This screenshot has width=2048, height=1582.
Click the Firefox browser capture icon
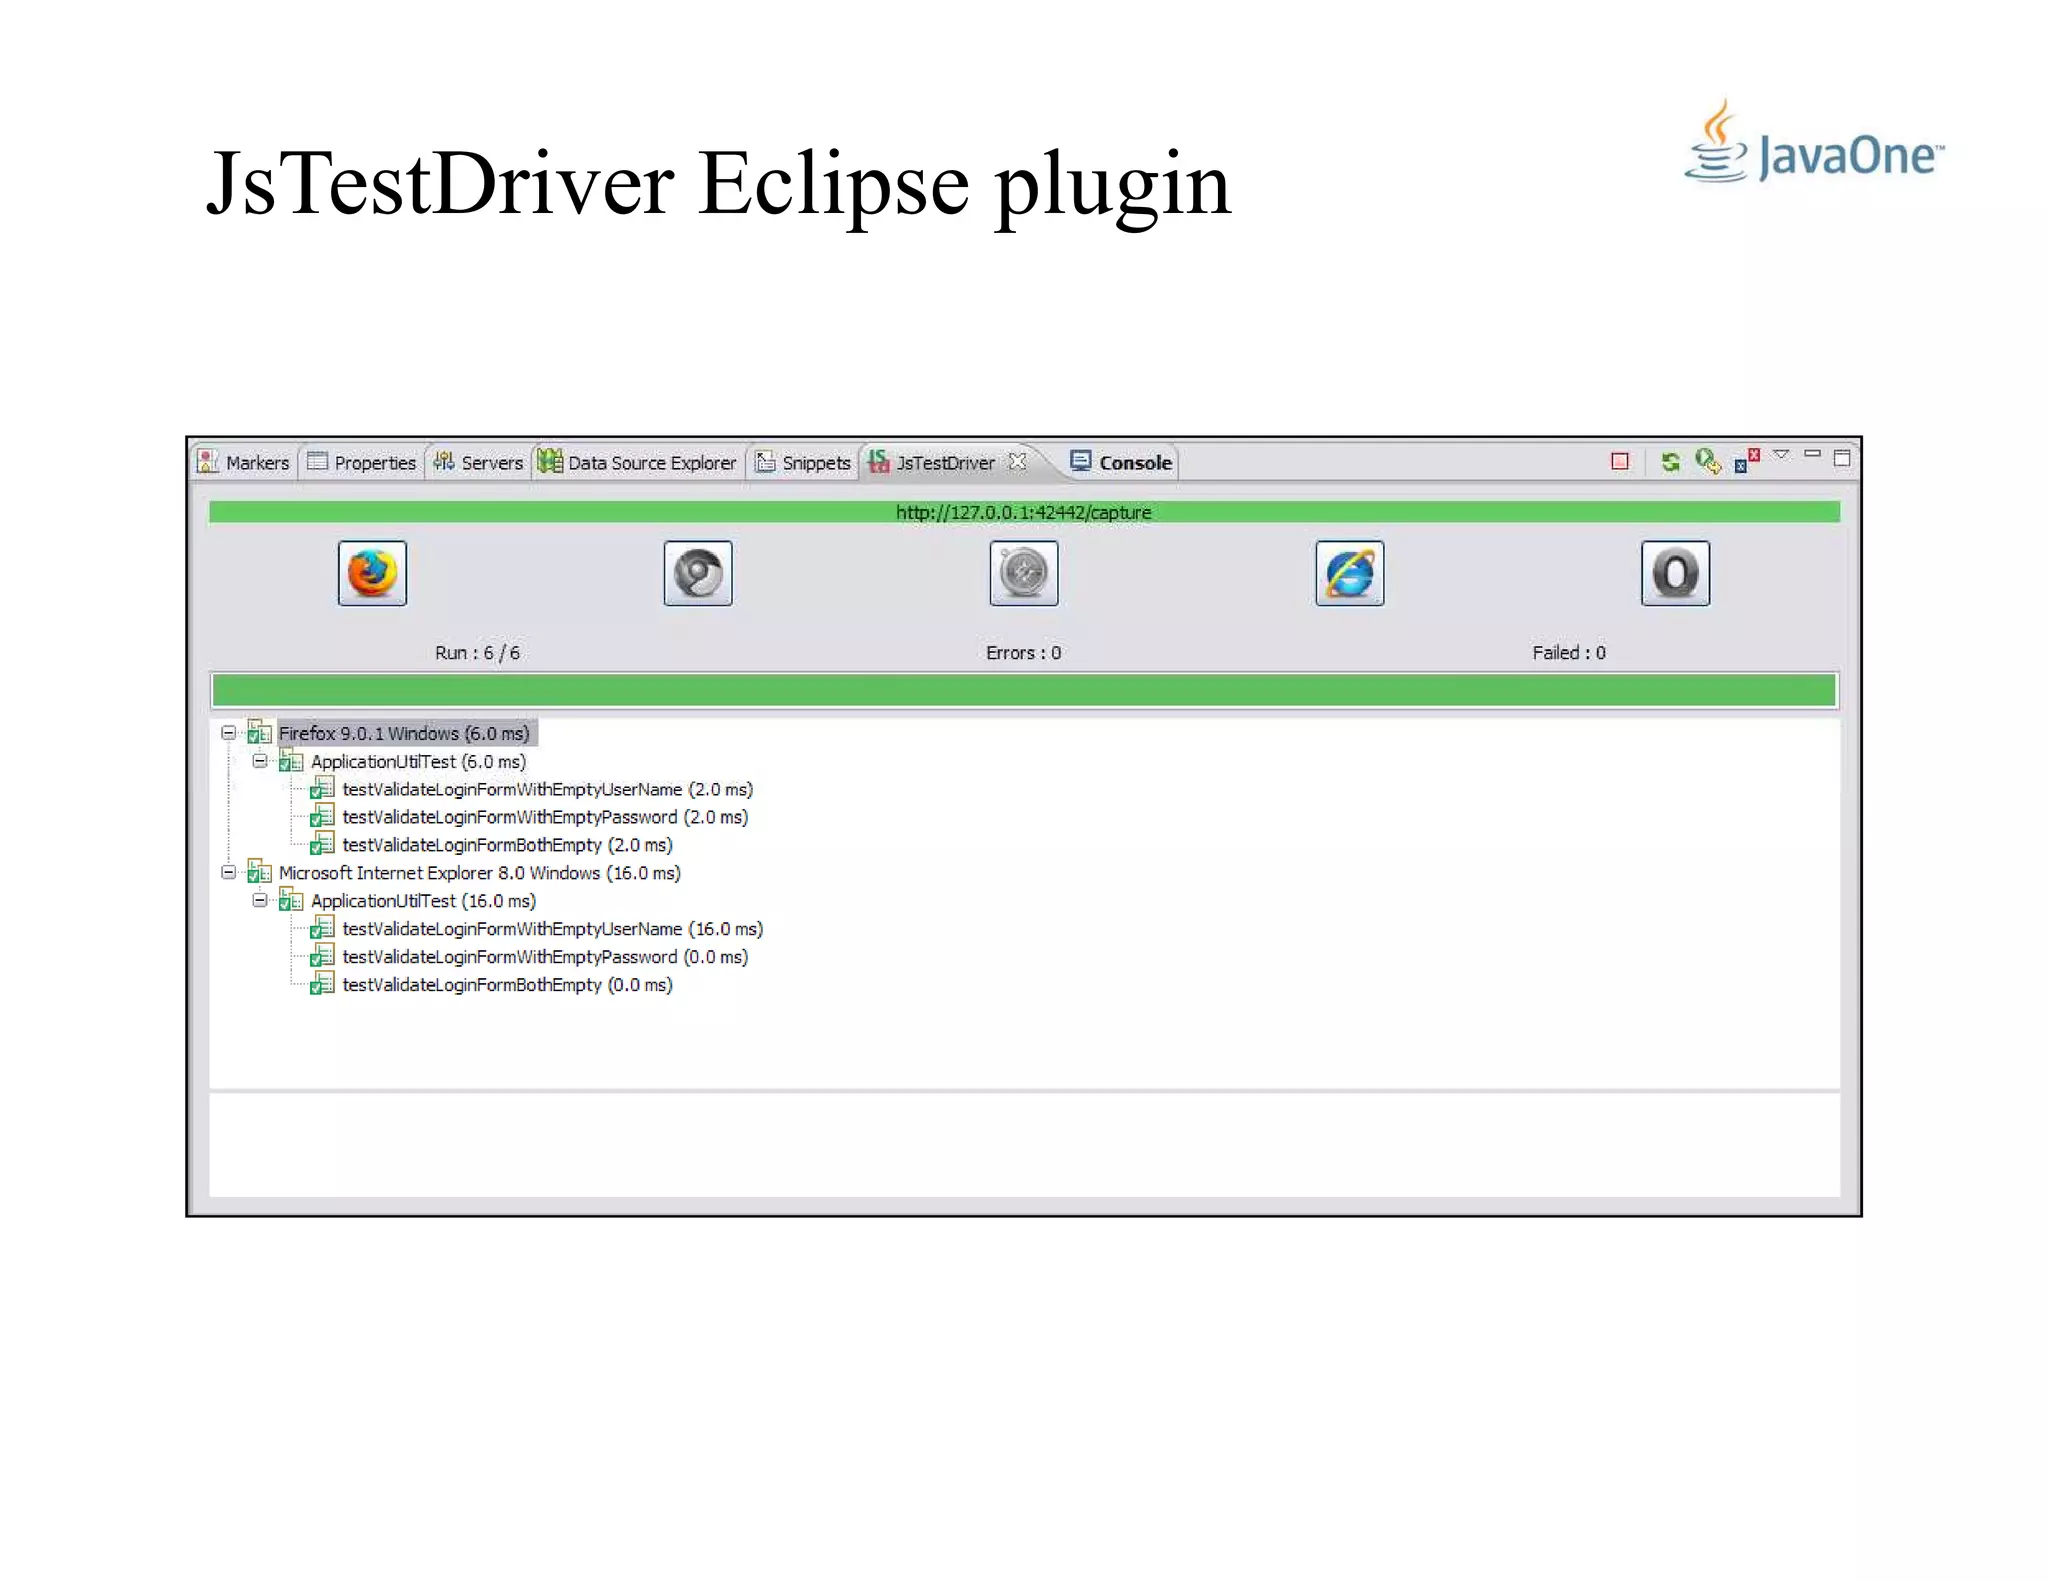click(372, 573)
